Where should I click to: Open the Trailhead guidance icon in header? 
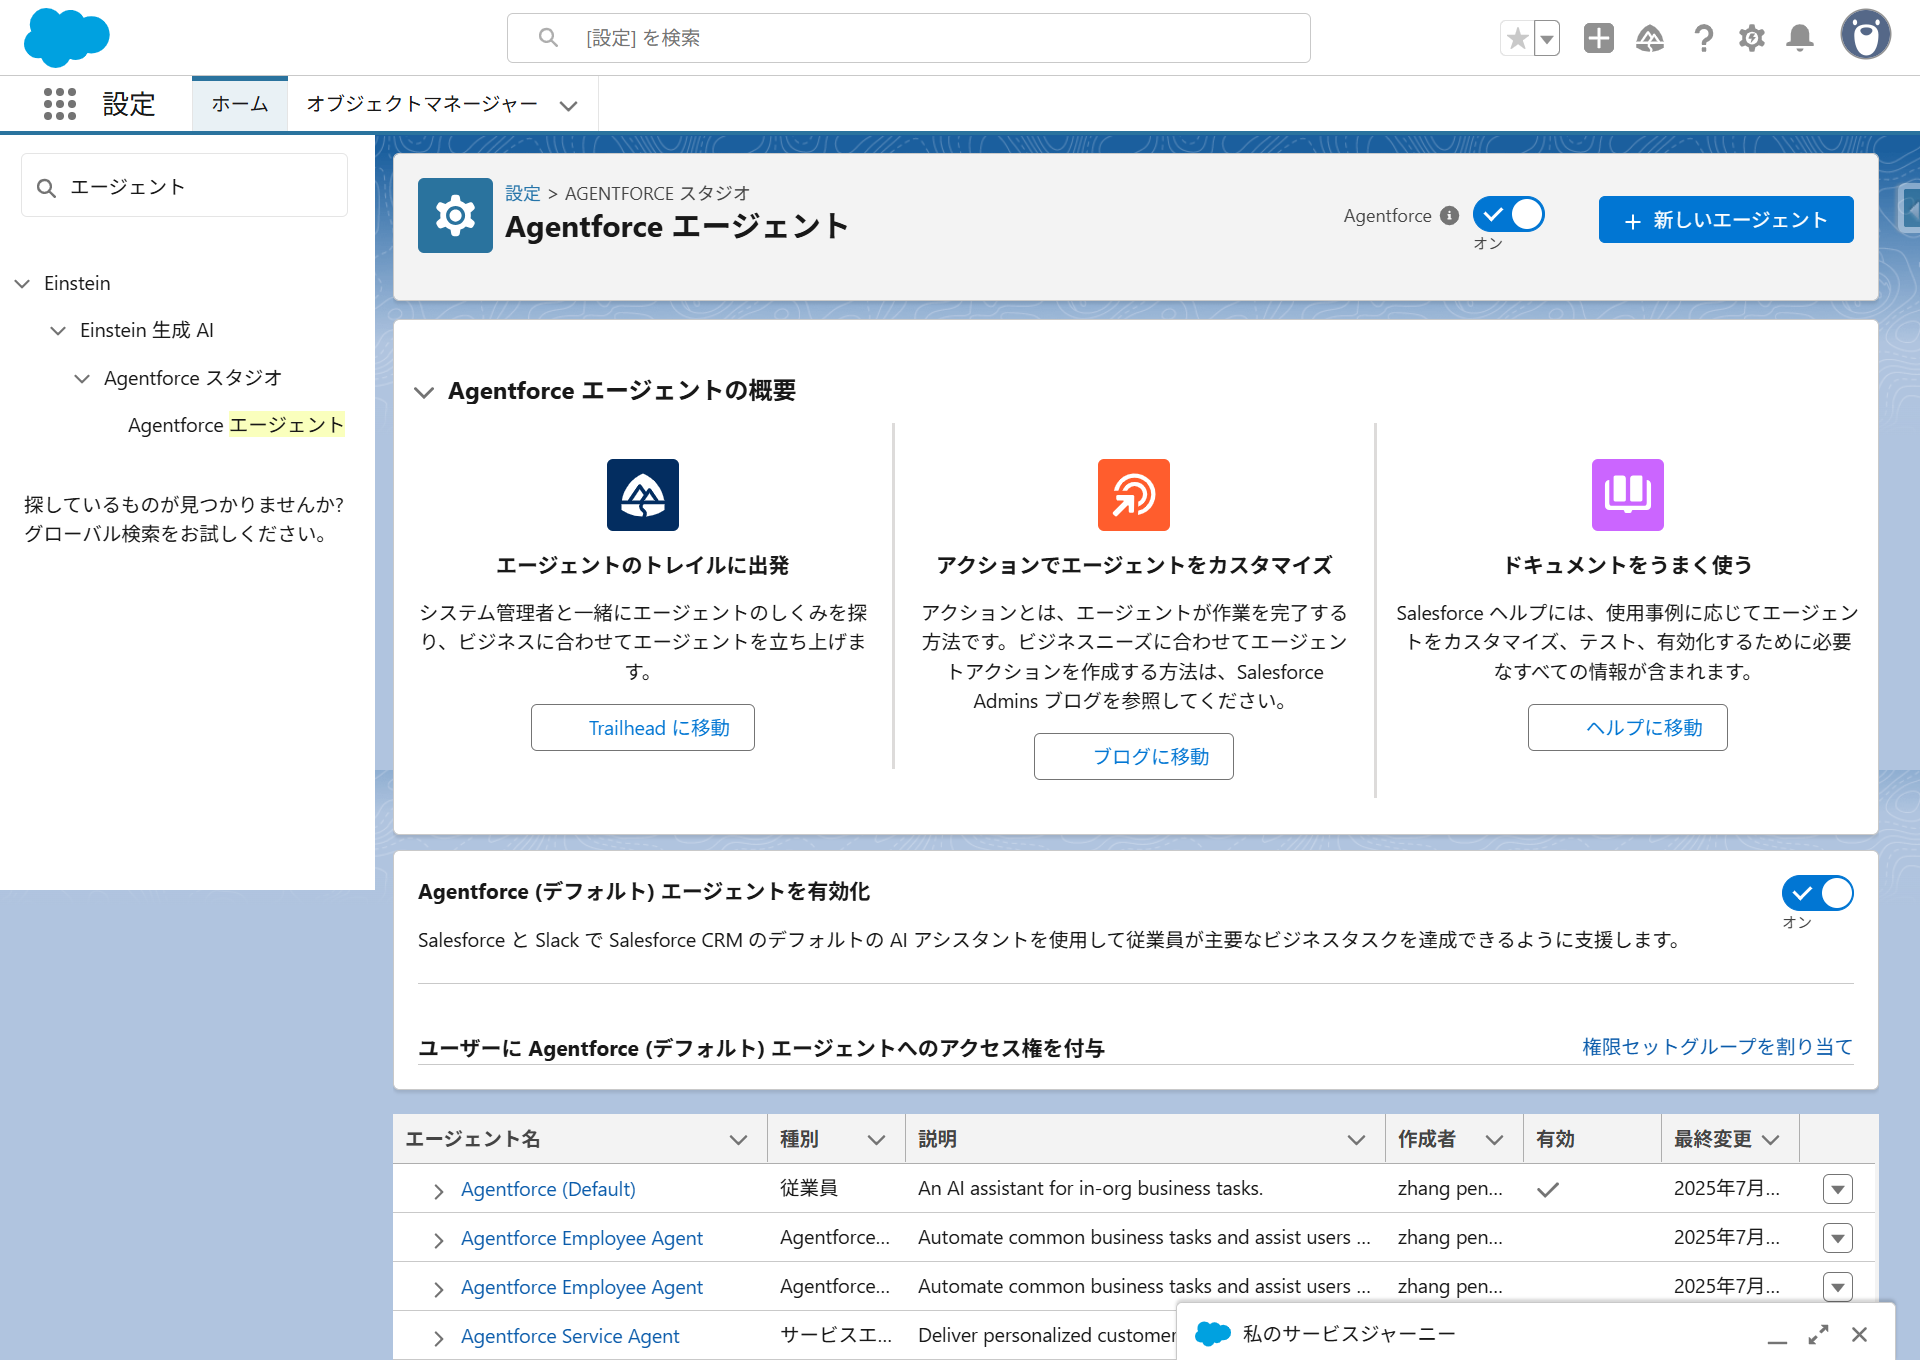[x=1649, y=38]
